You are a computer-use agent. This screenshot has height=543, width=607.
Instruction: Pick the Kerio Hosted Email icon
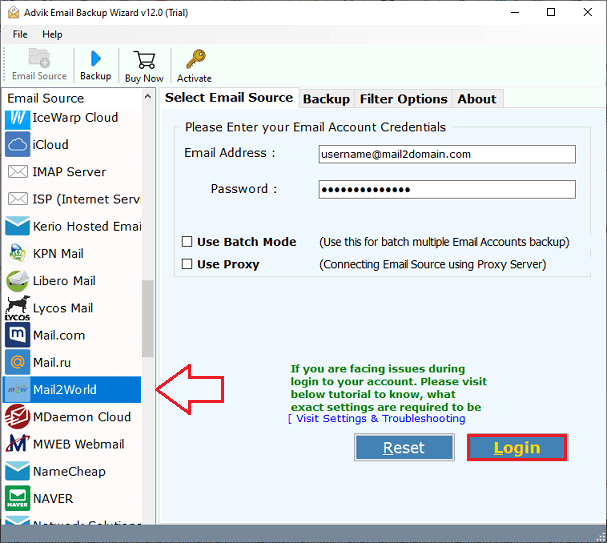17,226
